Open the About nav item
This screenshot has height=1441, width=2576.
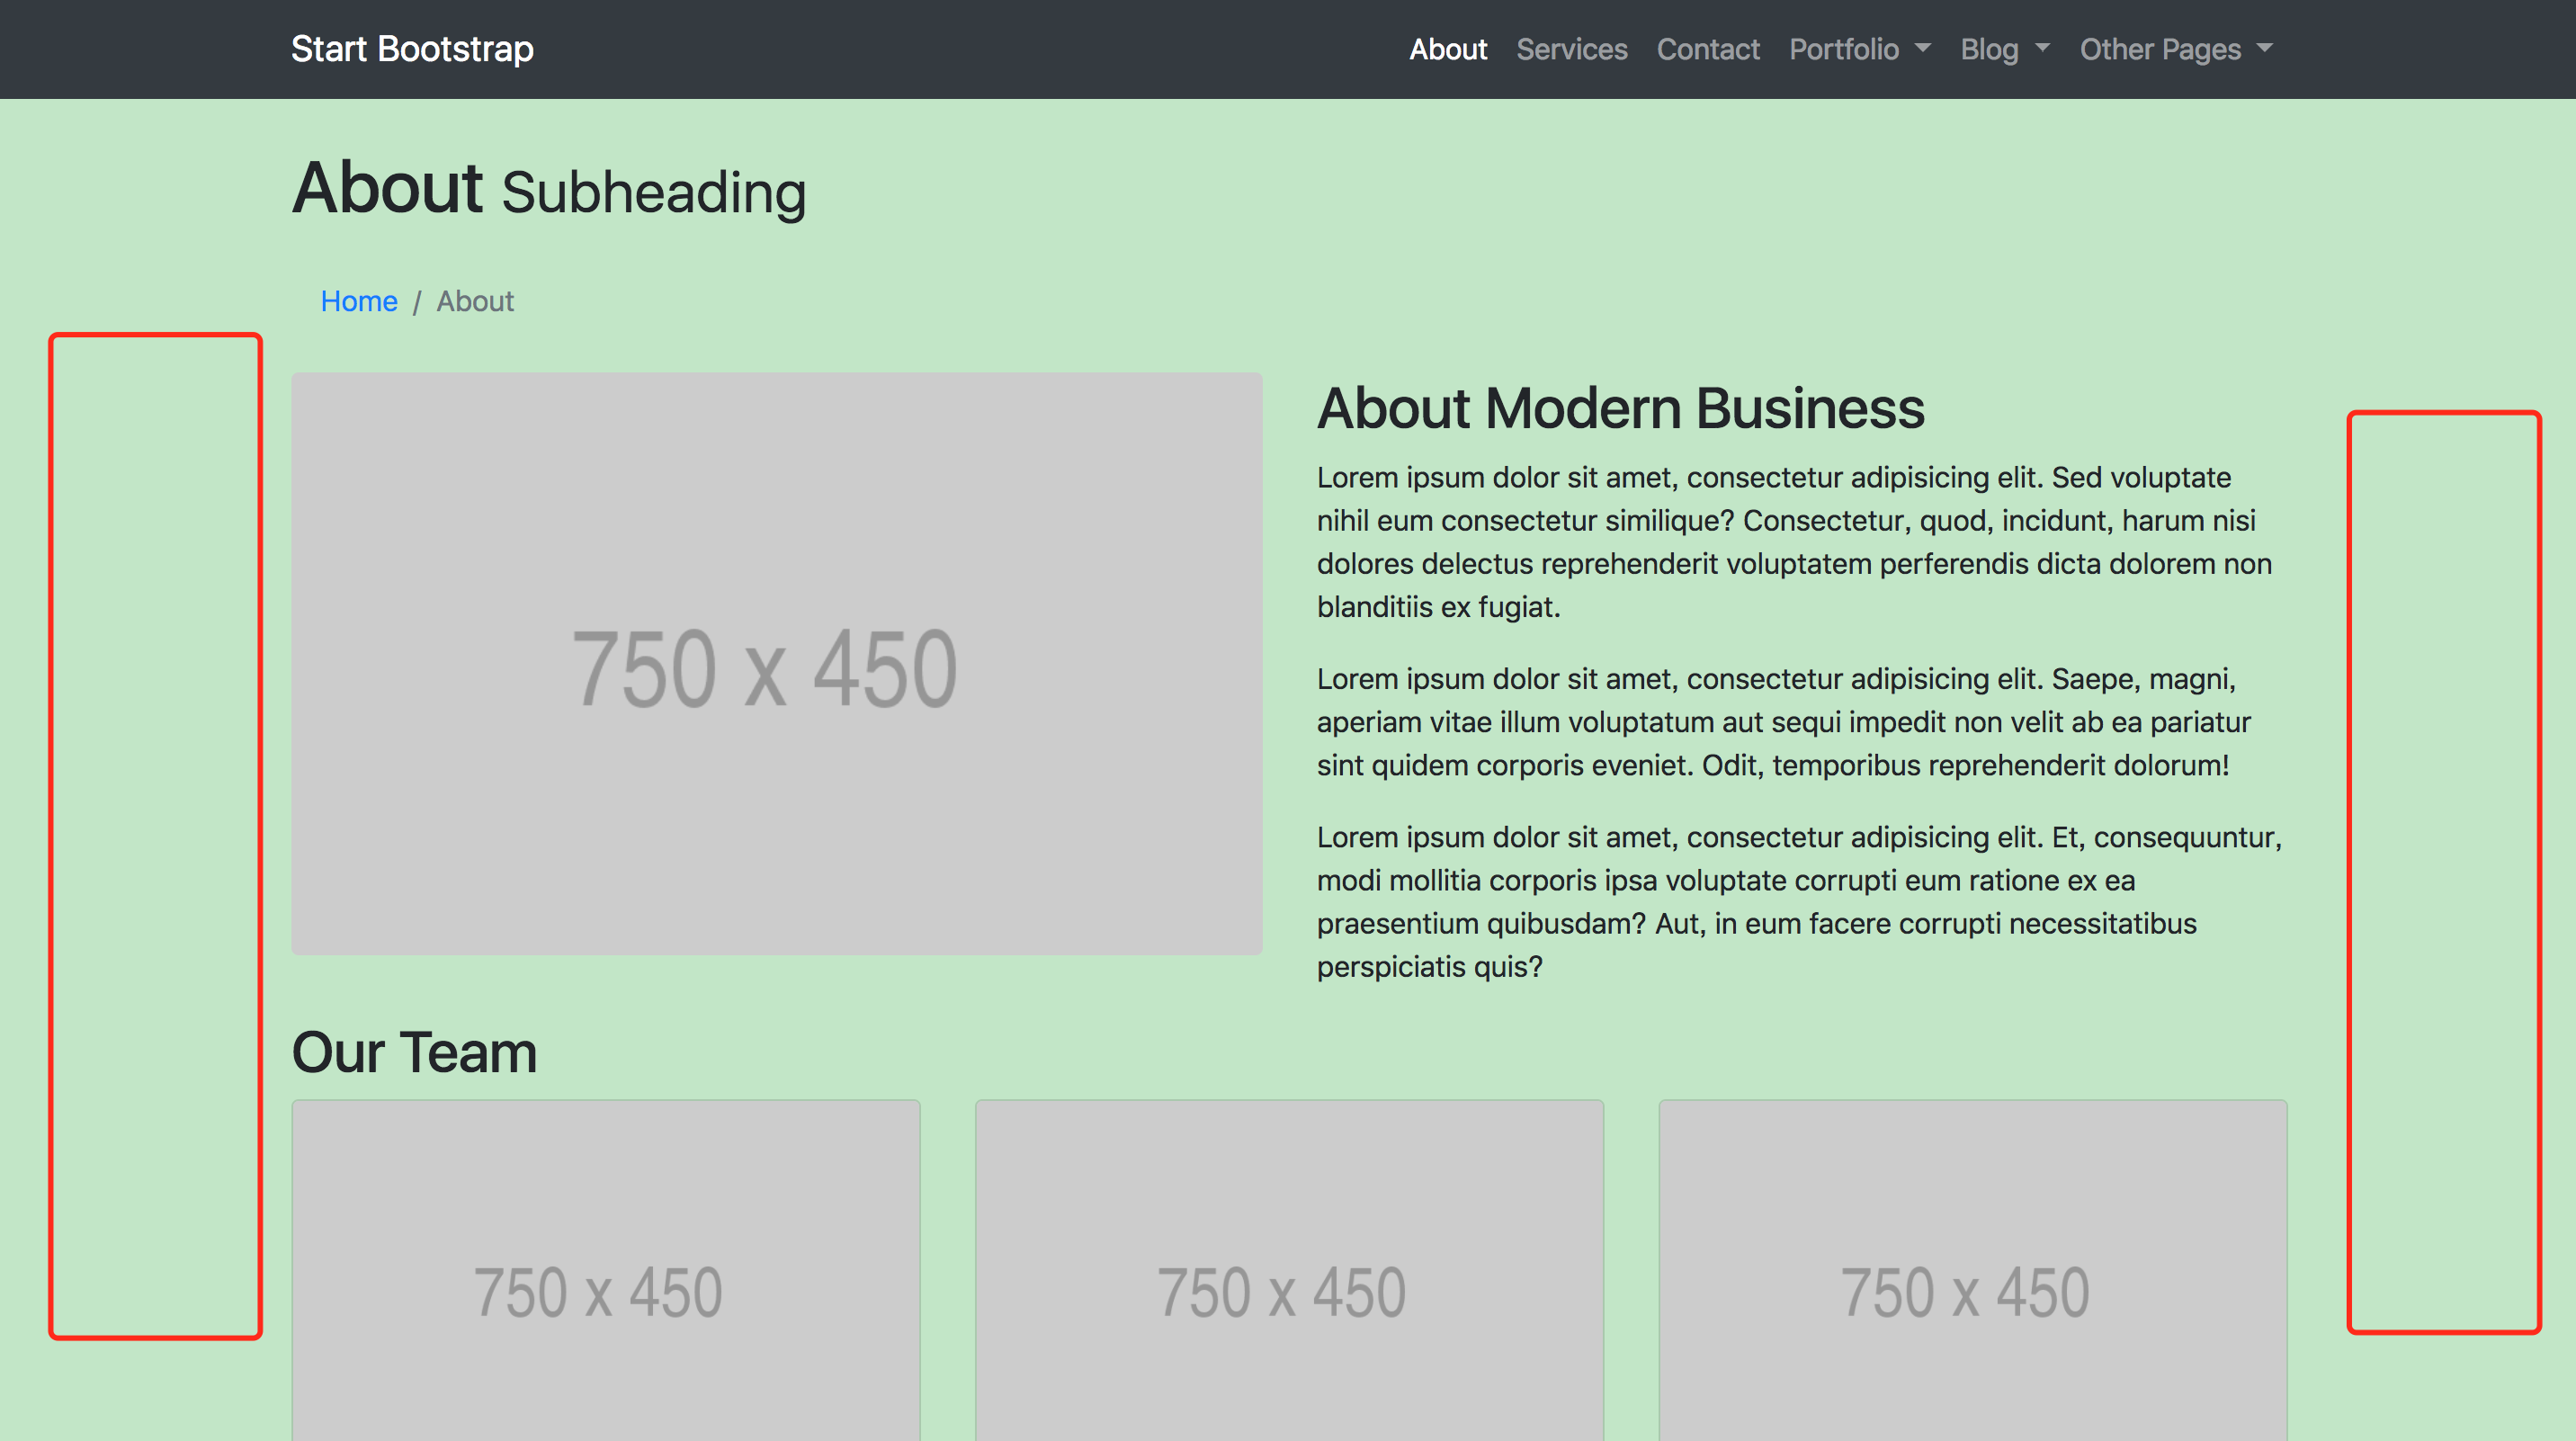[1447, 49]
